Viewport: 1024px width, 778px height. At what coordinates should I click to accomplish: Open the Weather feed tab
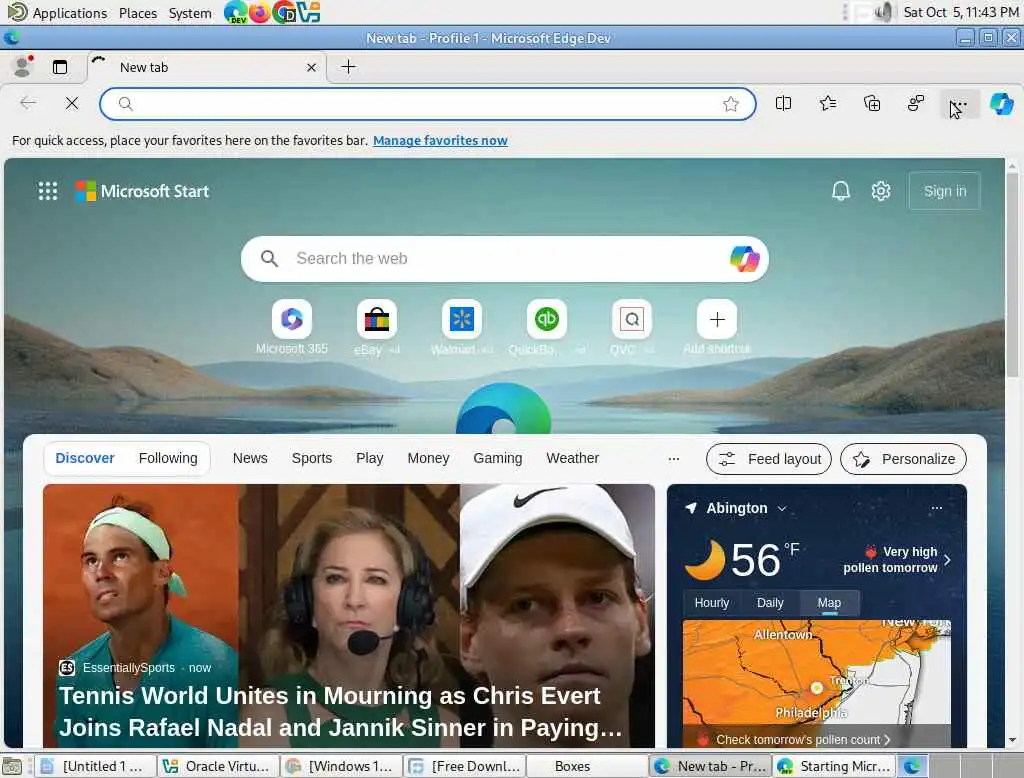[x=573, y=459]
